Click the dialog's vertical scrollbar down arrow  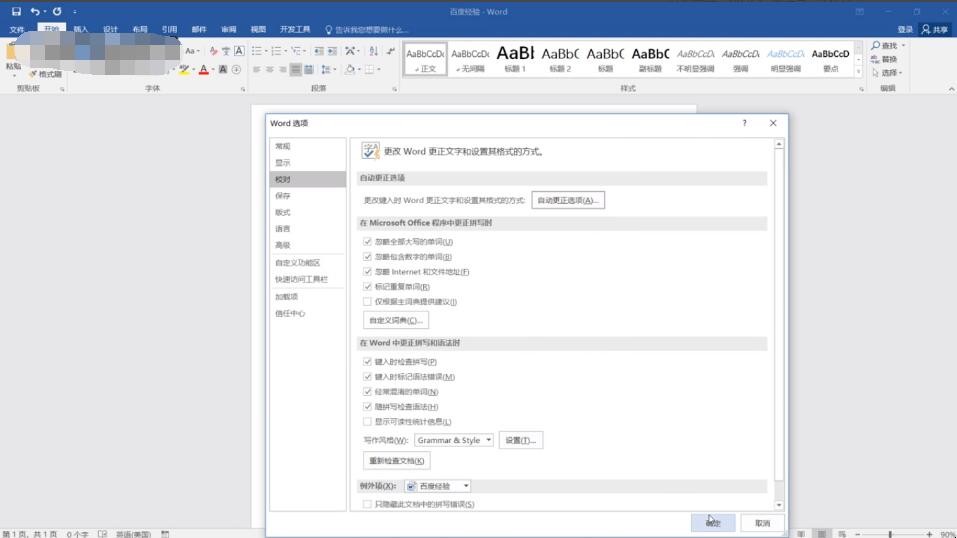779,506
